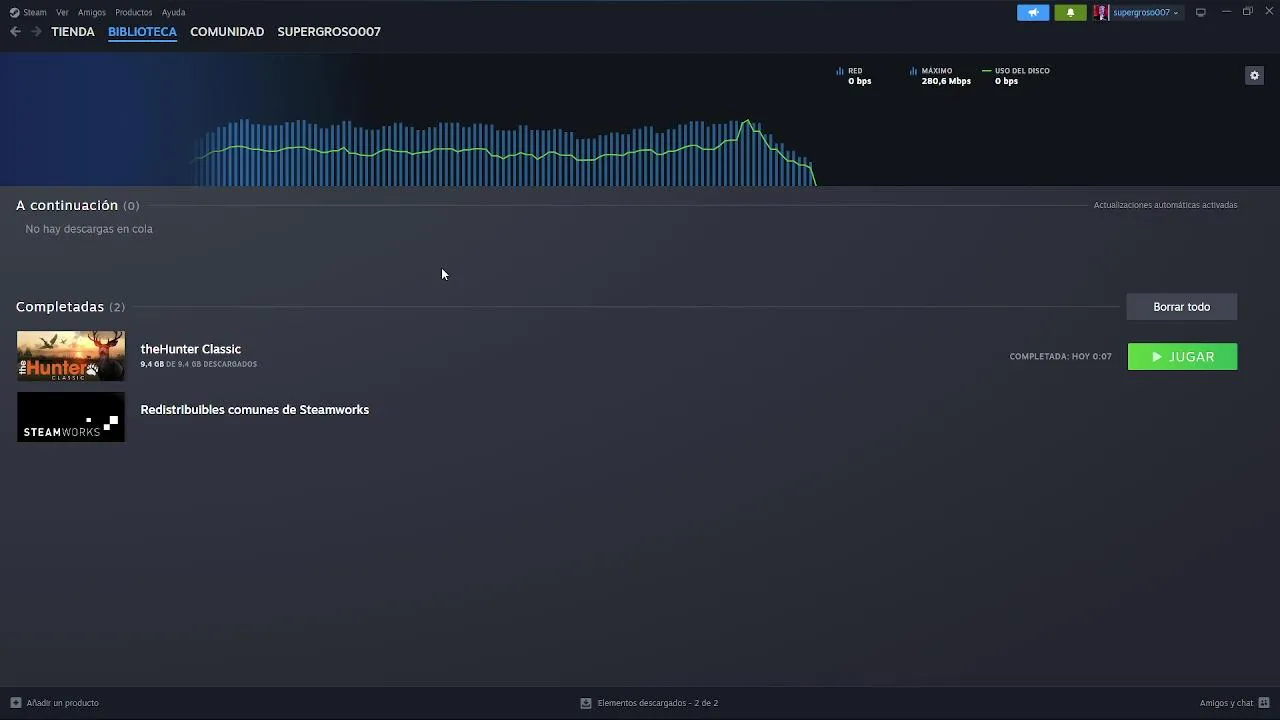
Task: Open the download settings gear icon
Action: 1254,75
